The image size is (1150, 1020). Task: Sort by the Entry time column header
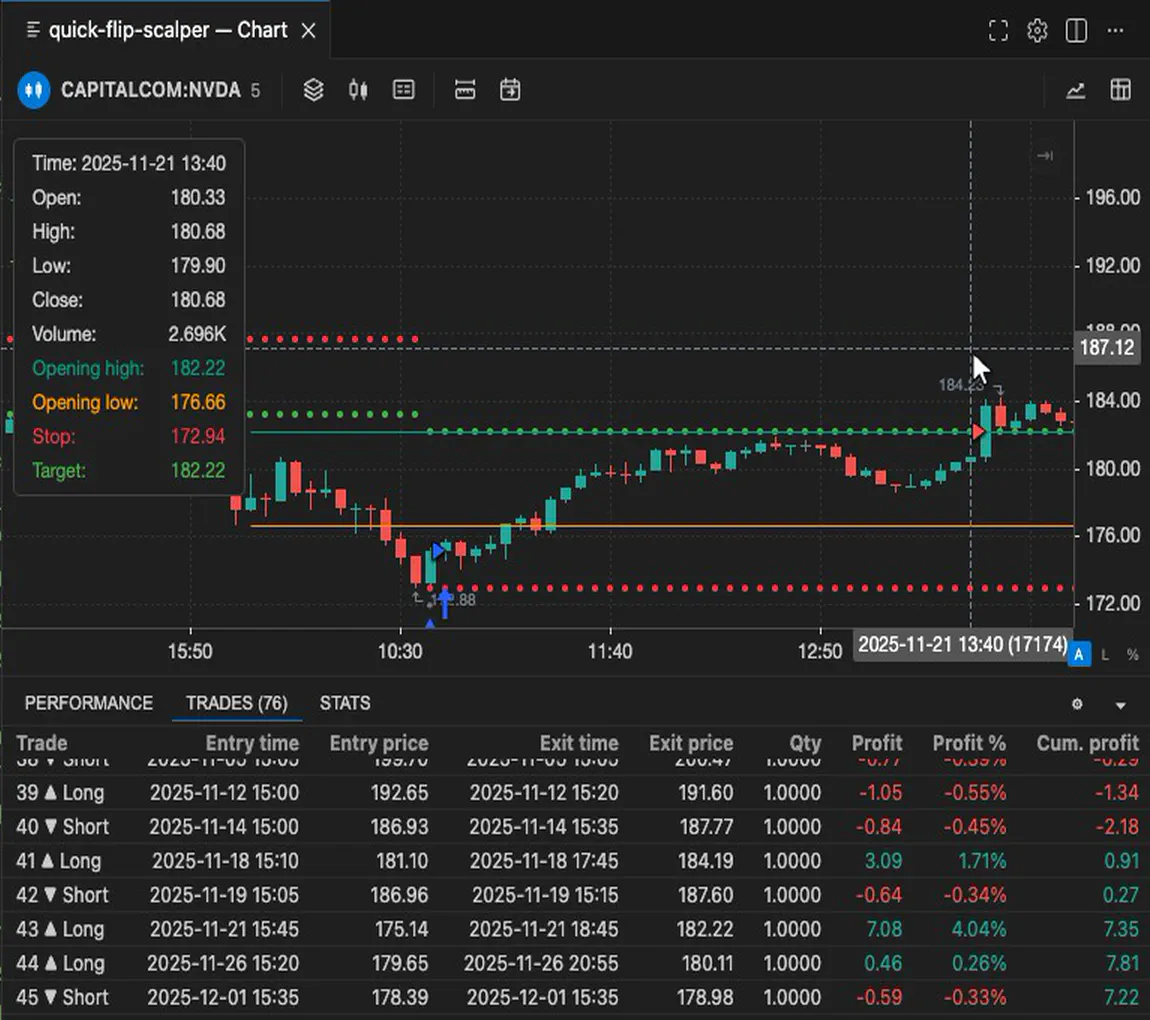tap(252, 743)
